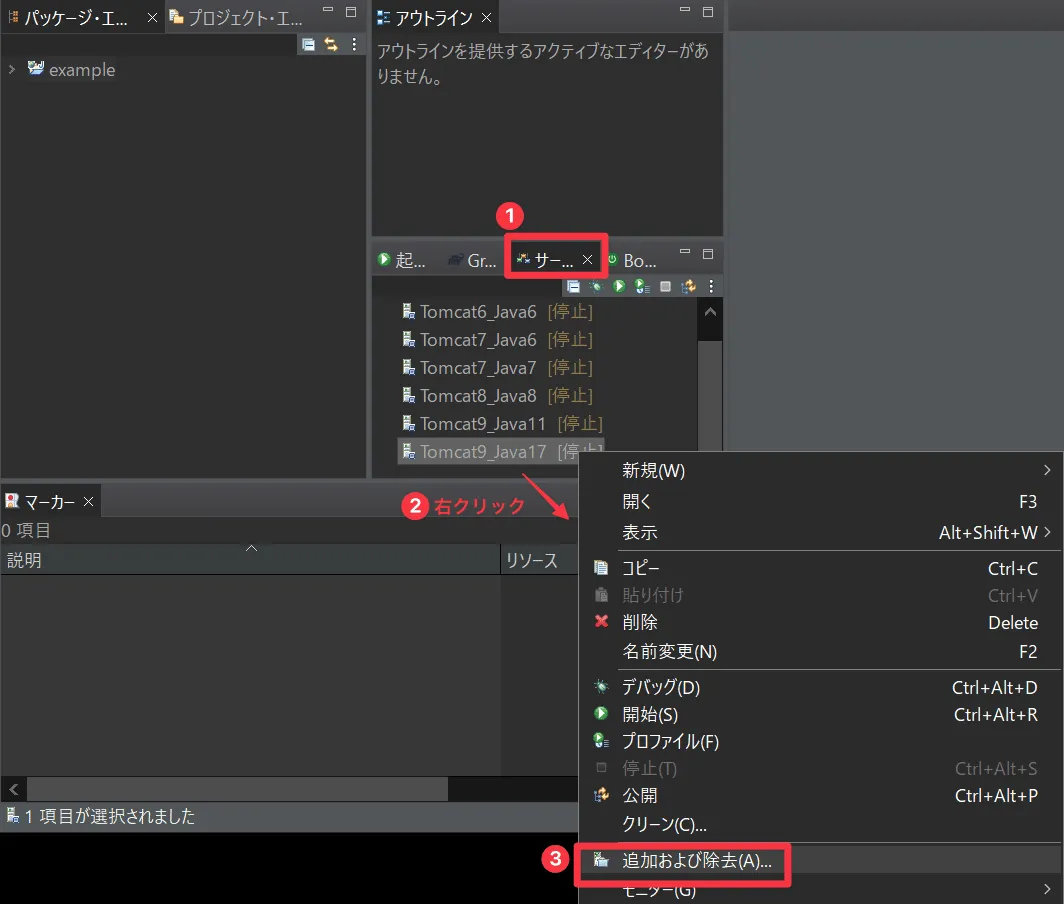Choose デバッグ(D) from the context menu
Image resolution: width=1064 pixels, height=904 pixels.
(821, 688)
